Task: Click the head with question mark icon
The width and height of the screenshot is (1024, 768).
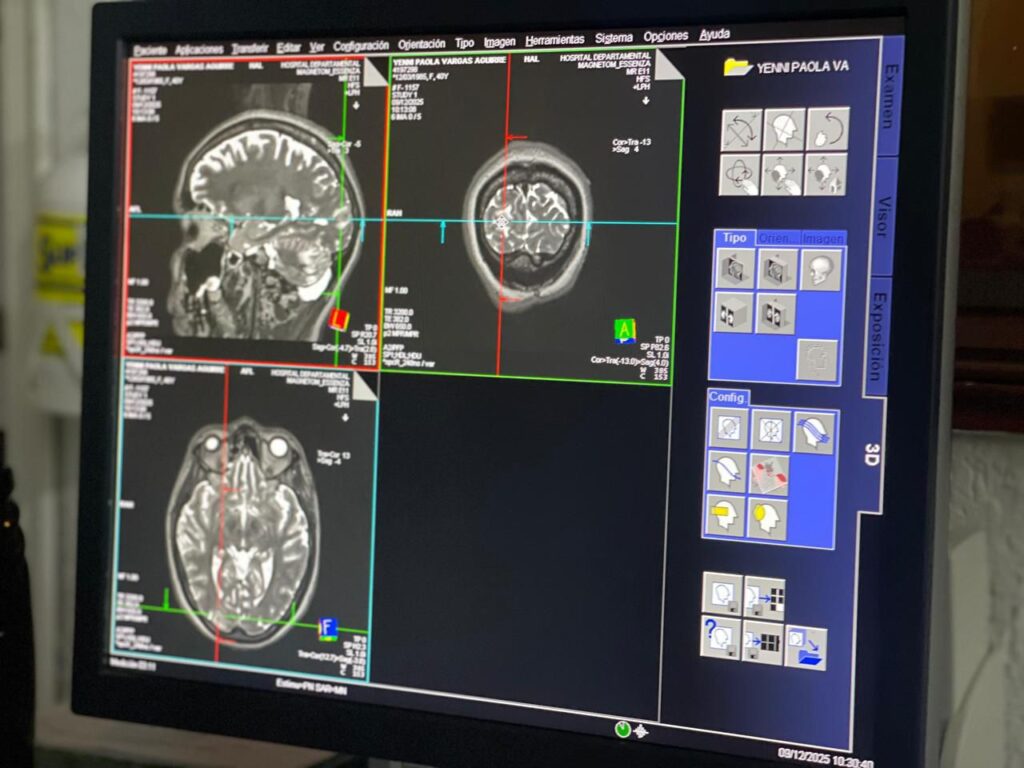Action: point(720,636)
